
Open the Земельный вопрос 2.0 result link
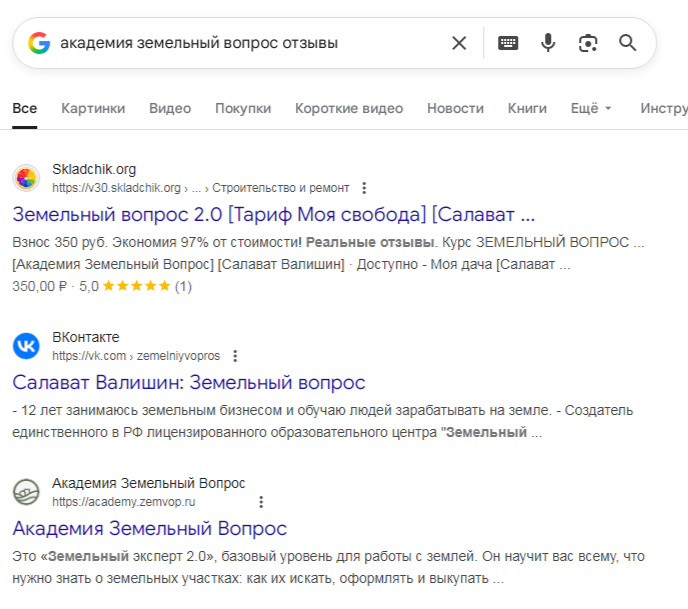273,214
